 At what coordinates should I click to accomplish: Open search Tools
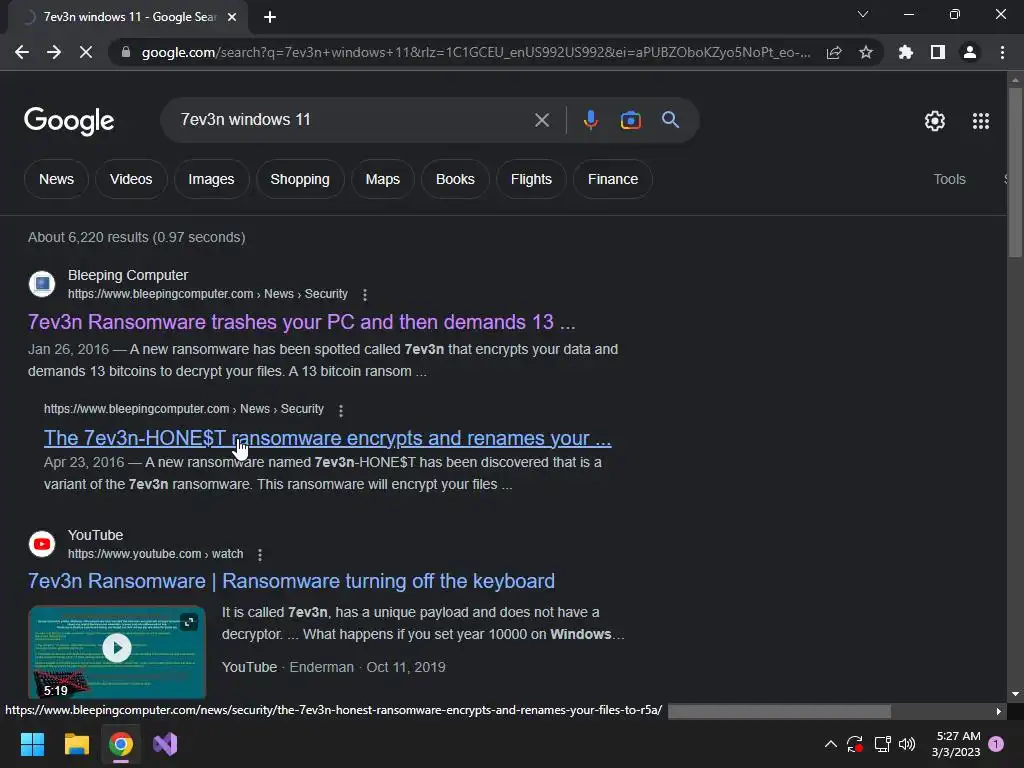point(949,179)
